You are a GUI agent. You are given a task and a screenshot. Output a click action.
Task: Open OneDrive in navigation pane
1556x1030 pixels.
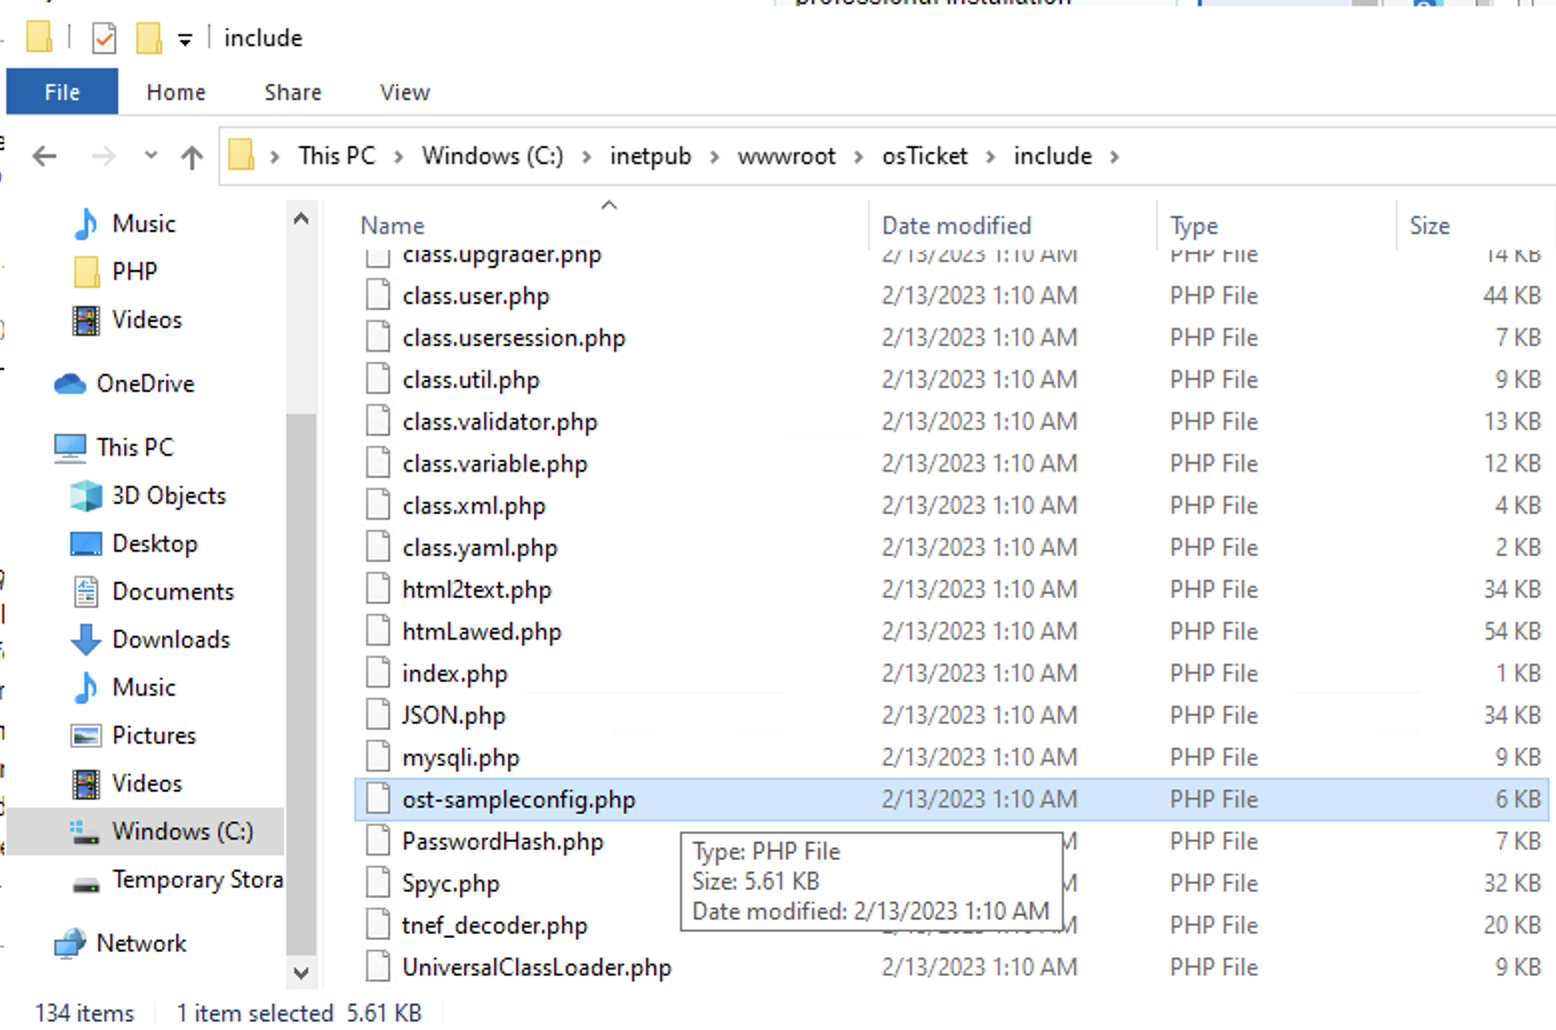[145, 383]
